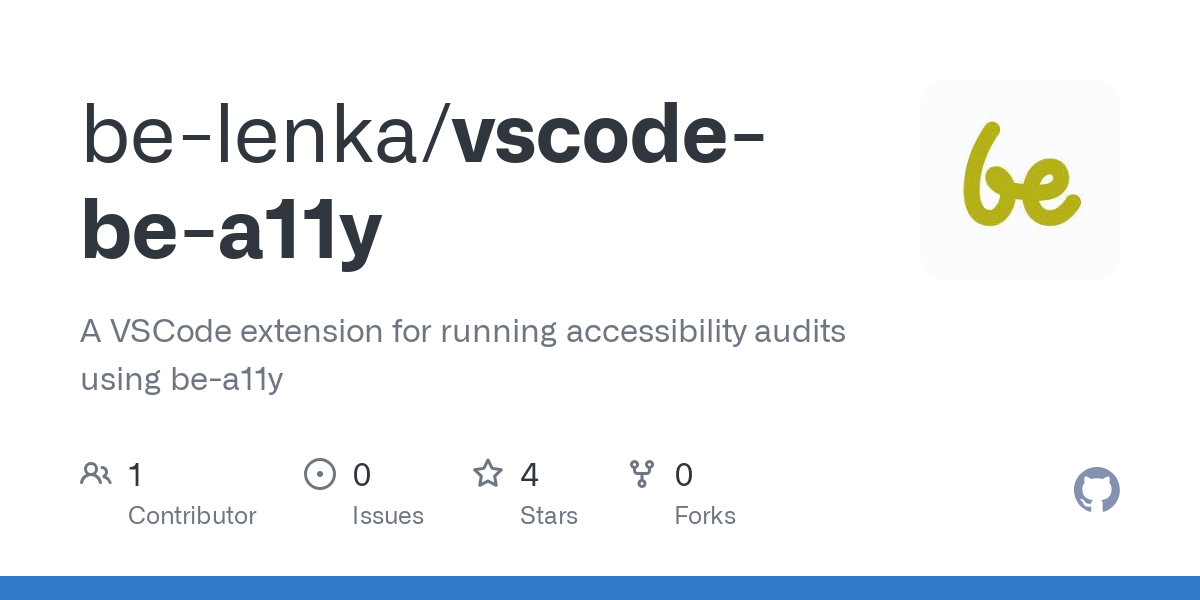
Task: Click the stars count 4
Action: tap(530, 474)
